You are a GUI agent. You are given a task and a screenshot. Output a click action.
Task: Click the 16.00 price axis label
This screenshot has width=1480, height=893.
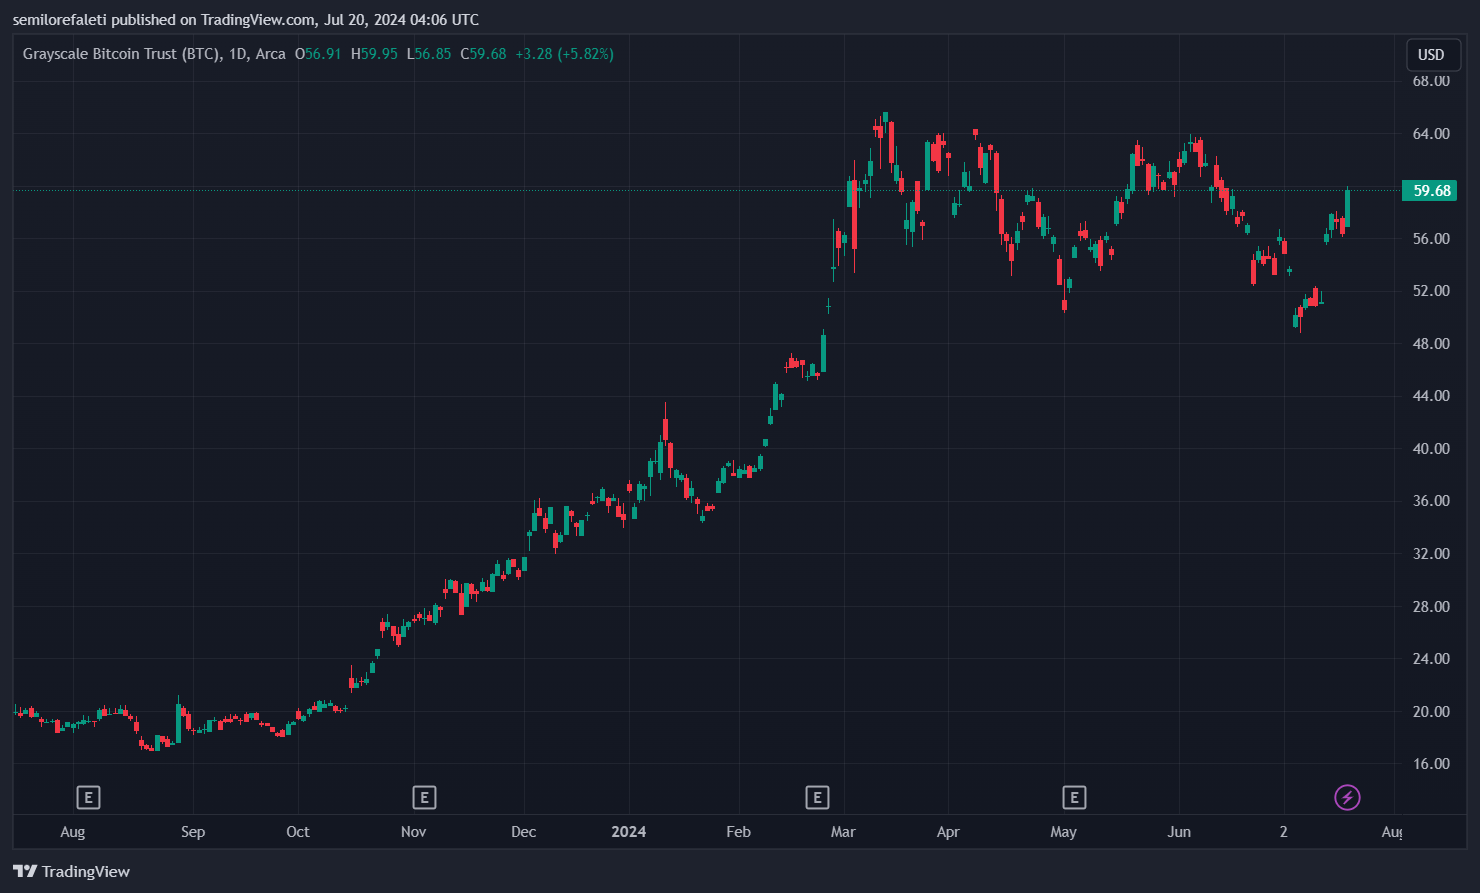[x=1431, y=764]
